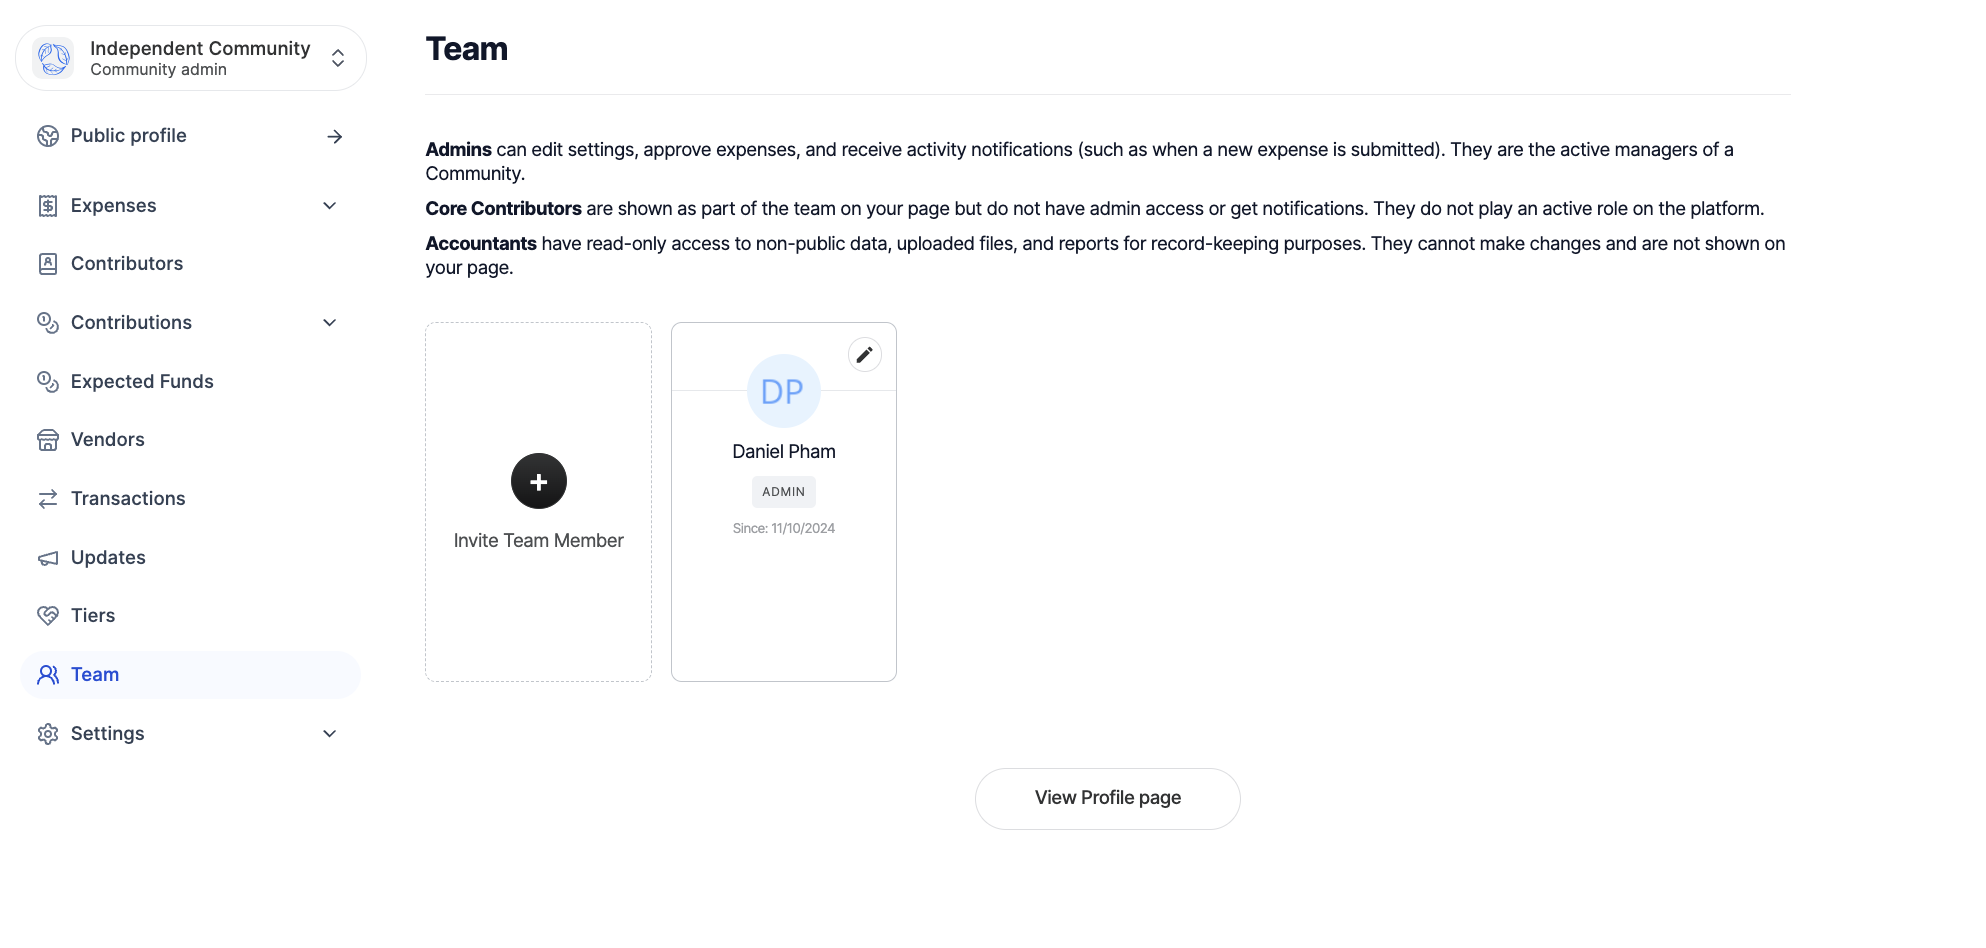The height and width of the screenshot is (948, 1986).
Task: Click the Independent Community logo icon
Action: tap(53, 58)
